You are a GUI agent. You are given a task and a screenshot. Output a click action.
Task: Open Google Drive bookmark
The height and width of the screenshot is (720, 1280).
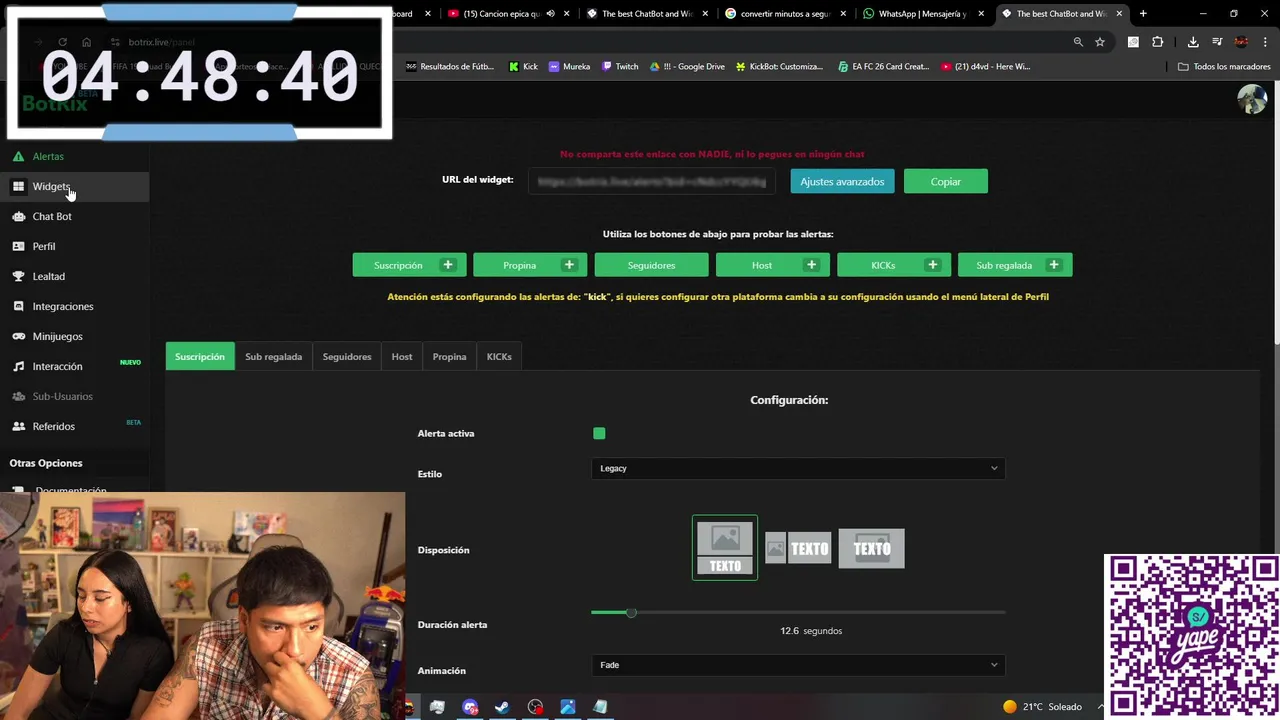pos(687,66)
